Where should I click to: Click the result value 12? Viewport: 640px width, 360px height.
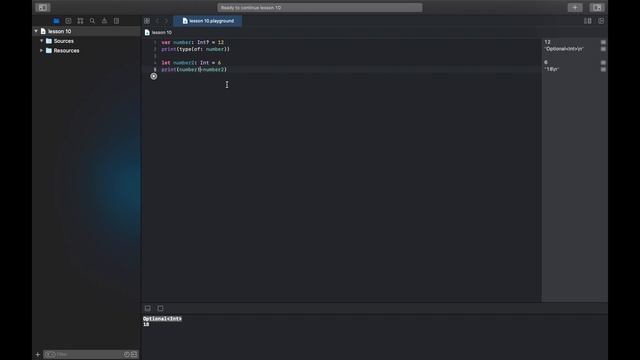[x=547, y=42]
